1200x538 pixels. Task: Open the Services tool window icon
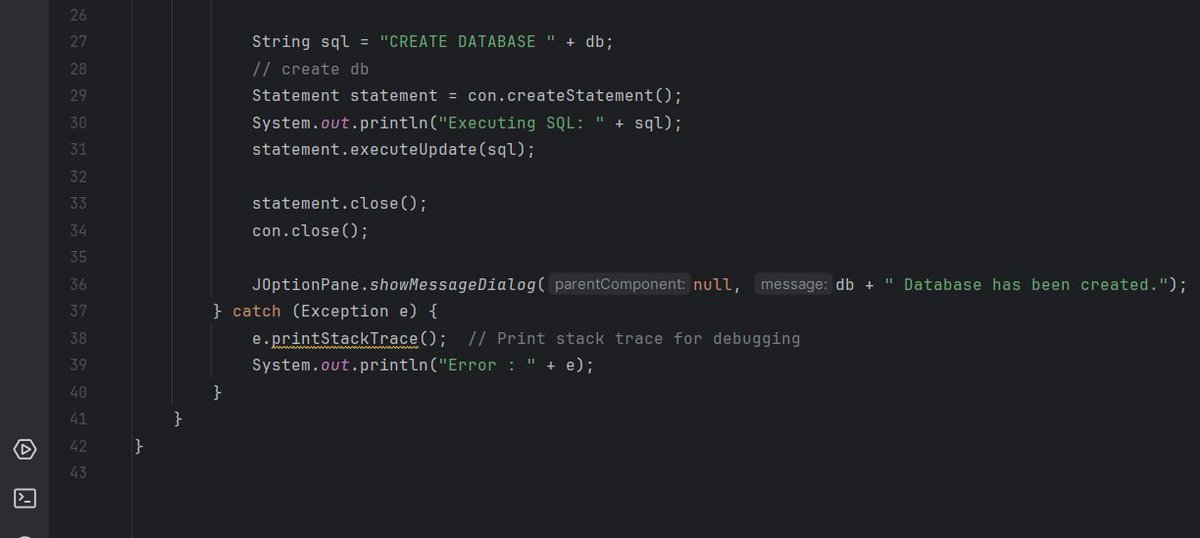coord(25,449)
